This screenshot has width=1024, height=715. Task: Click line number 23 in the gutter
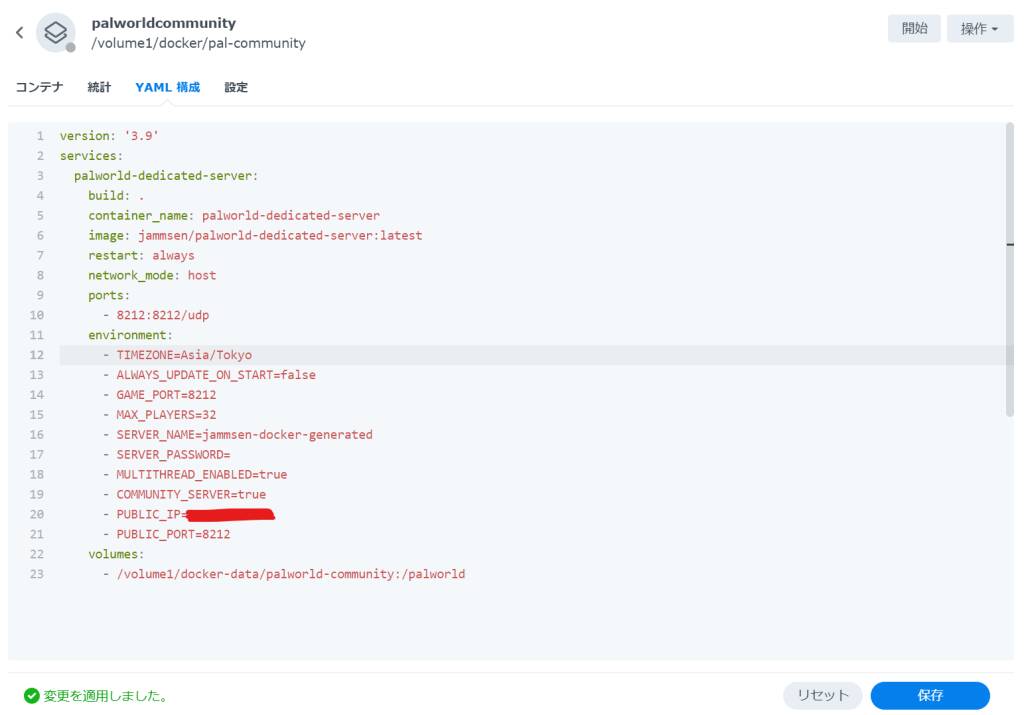tap(37, 574)
